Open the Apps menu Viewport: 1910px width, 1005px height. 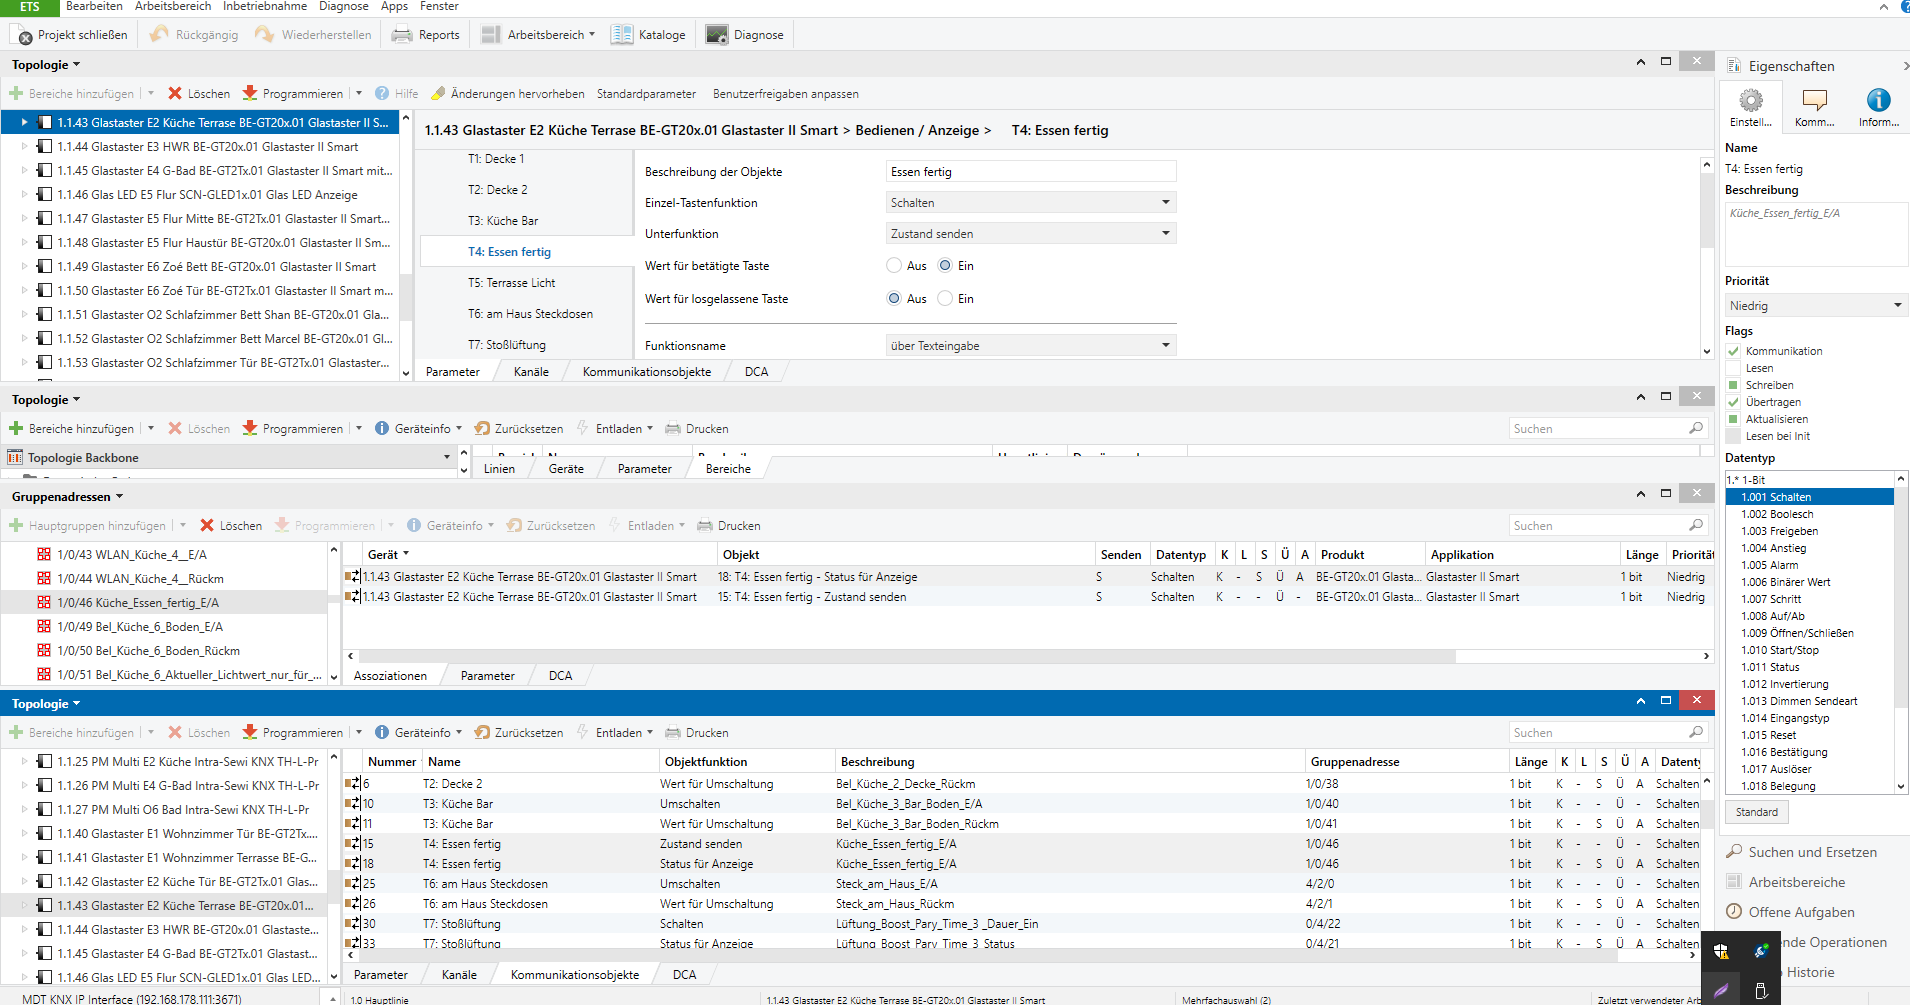click(x=394, y=6)
